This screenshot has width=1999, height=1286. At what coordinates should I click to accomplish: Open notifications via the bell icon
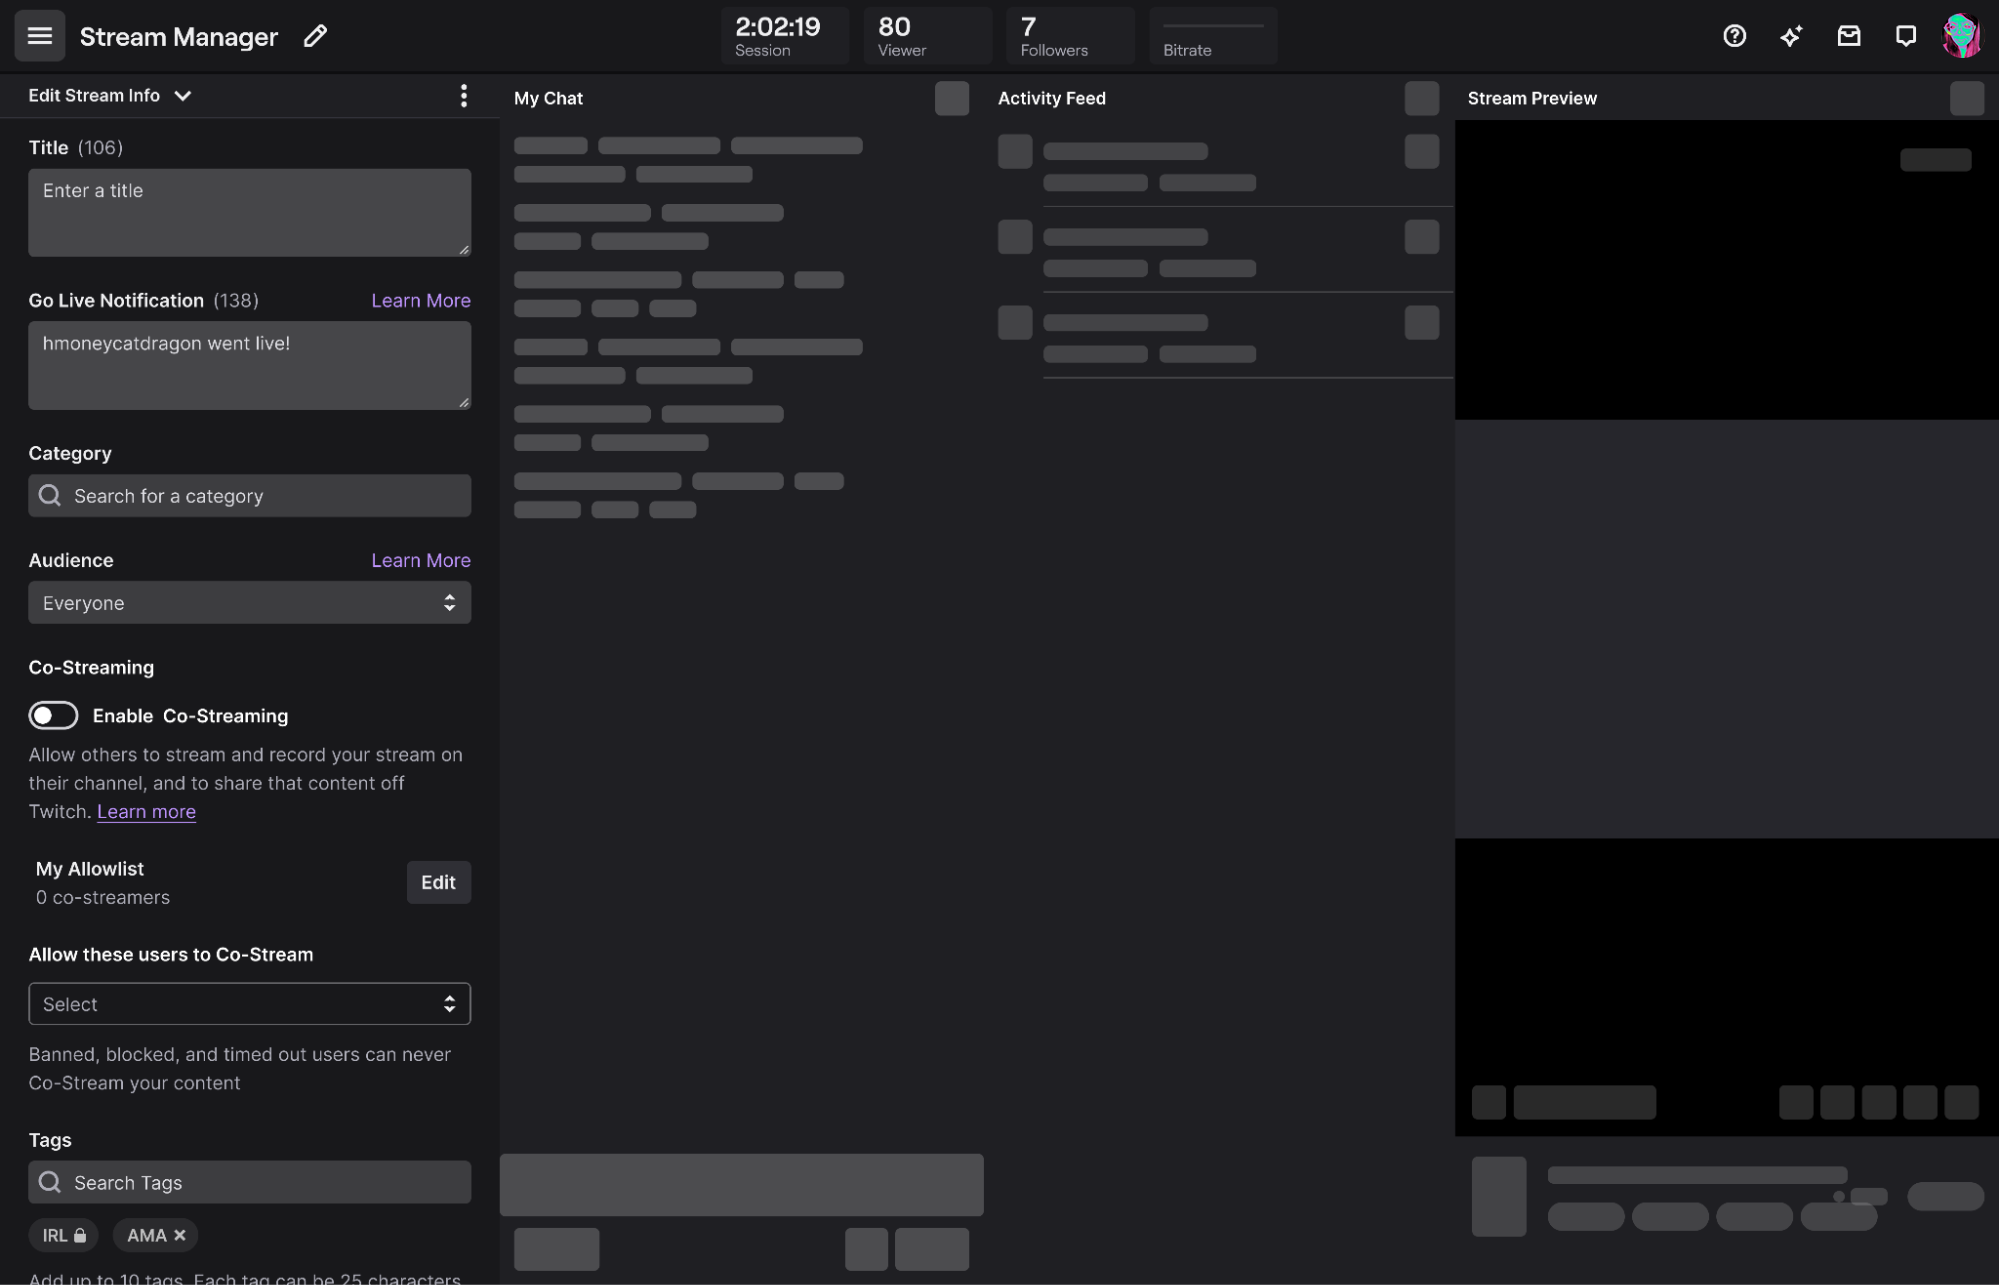[x=1906, y=36]
